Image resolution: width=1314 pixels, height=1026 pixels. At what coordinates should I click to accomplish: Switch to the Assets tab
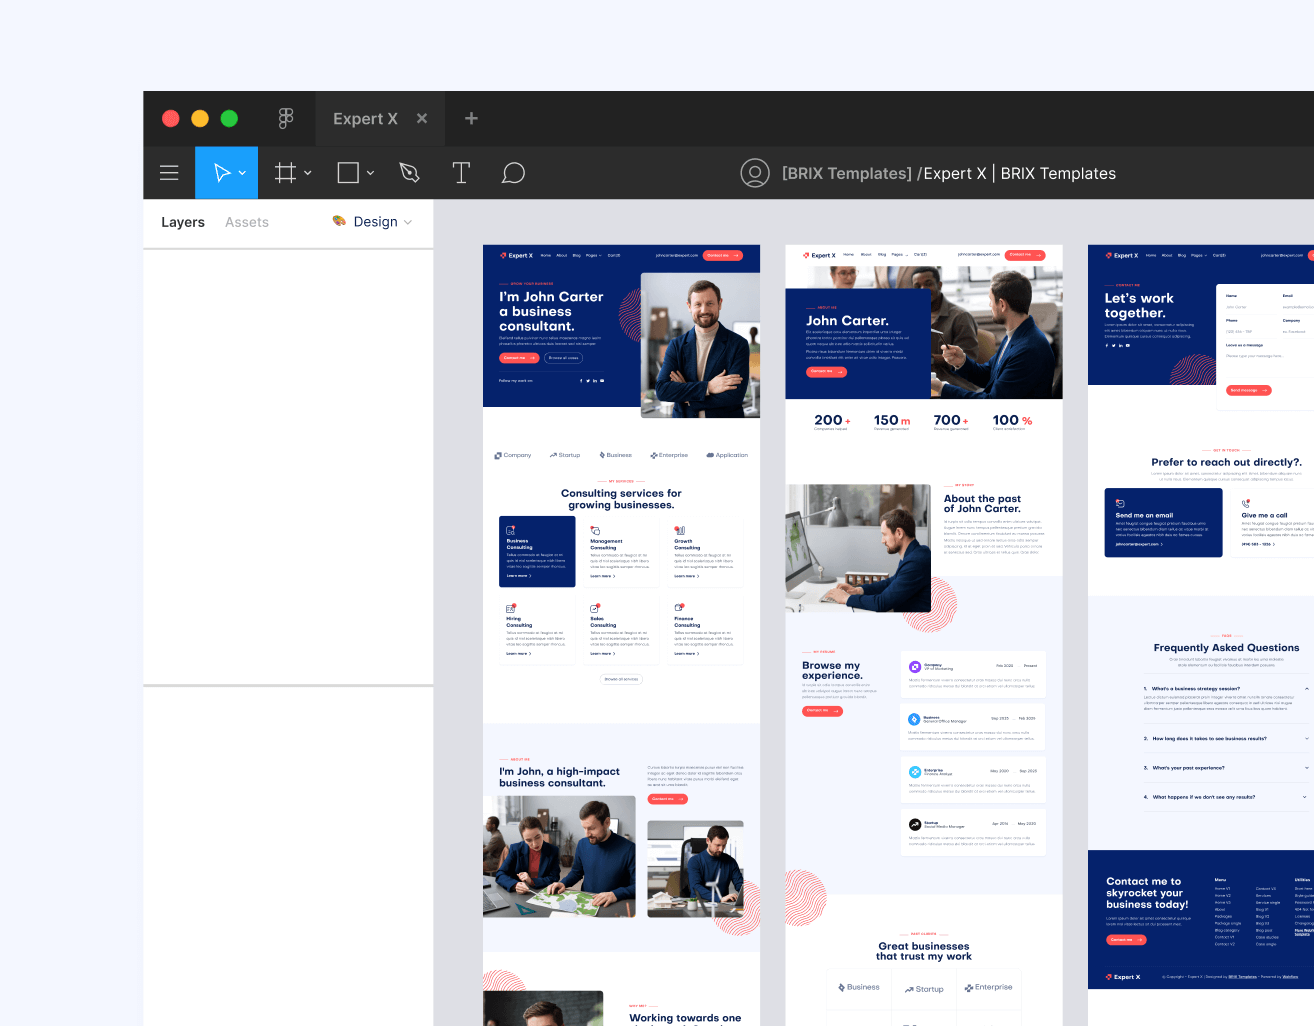click(x=246, y=222)
